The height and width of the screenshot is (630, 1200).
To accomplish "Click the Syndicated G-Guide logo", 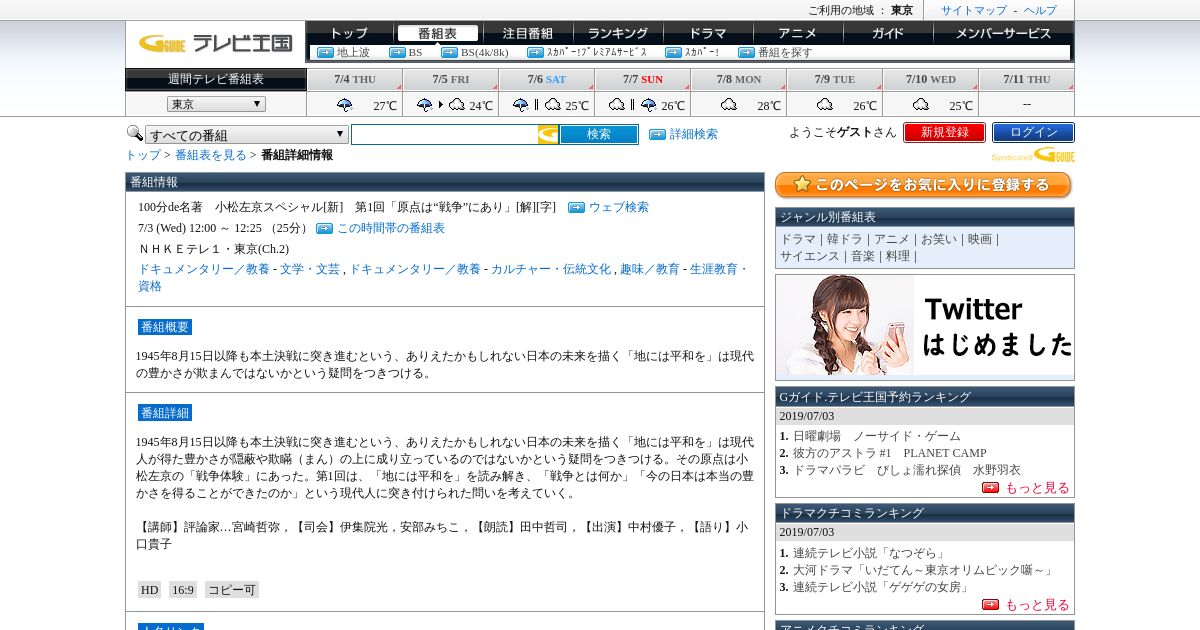I will pyautogui.click(x=1033, y=155).
